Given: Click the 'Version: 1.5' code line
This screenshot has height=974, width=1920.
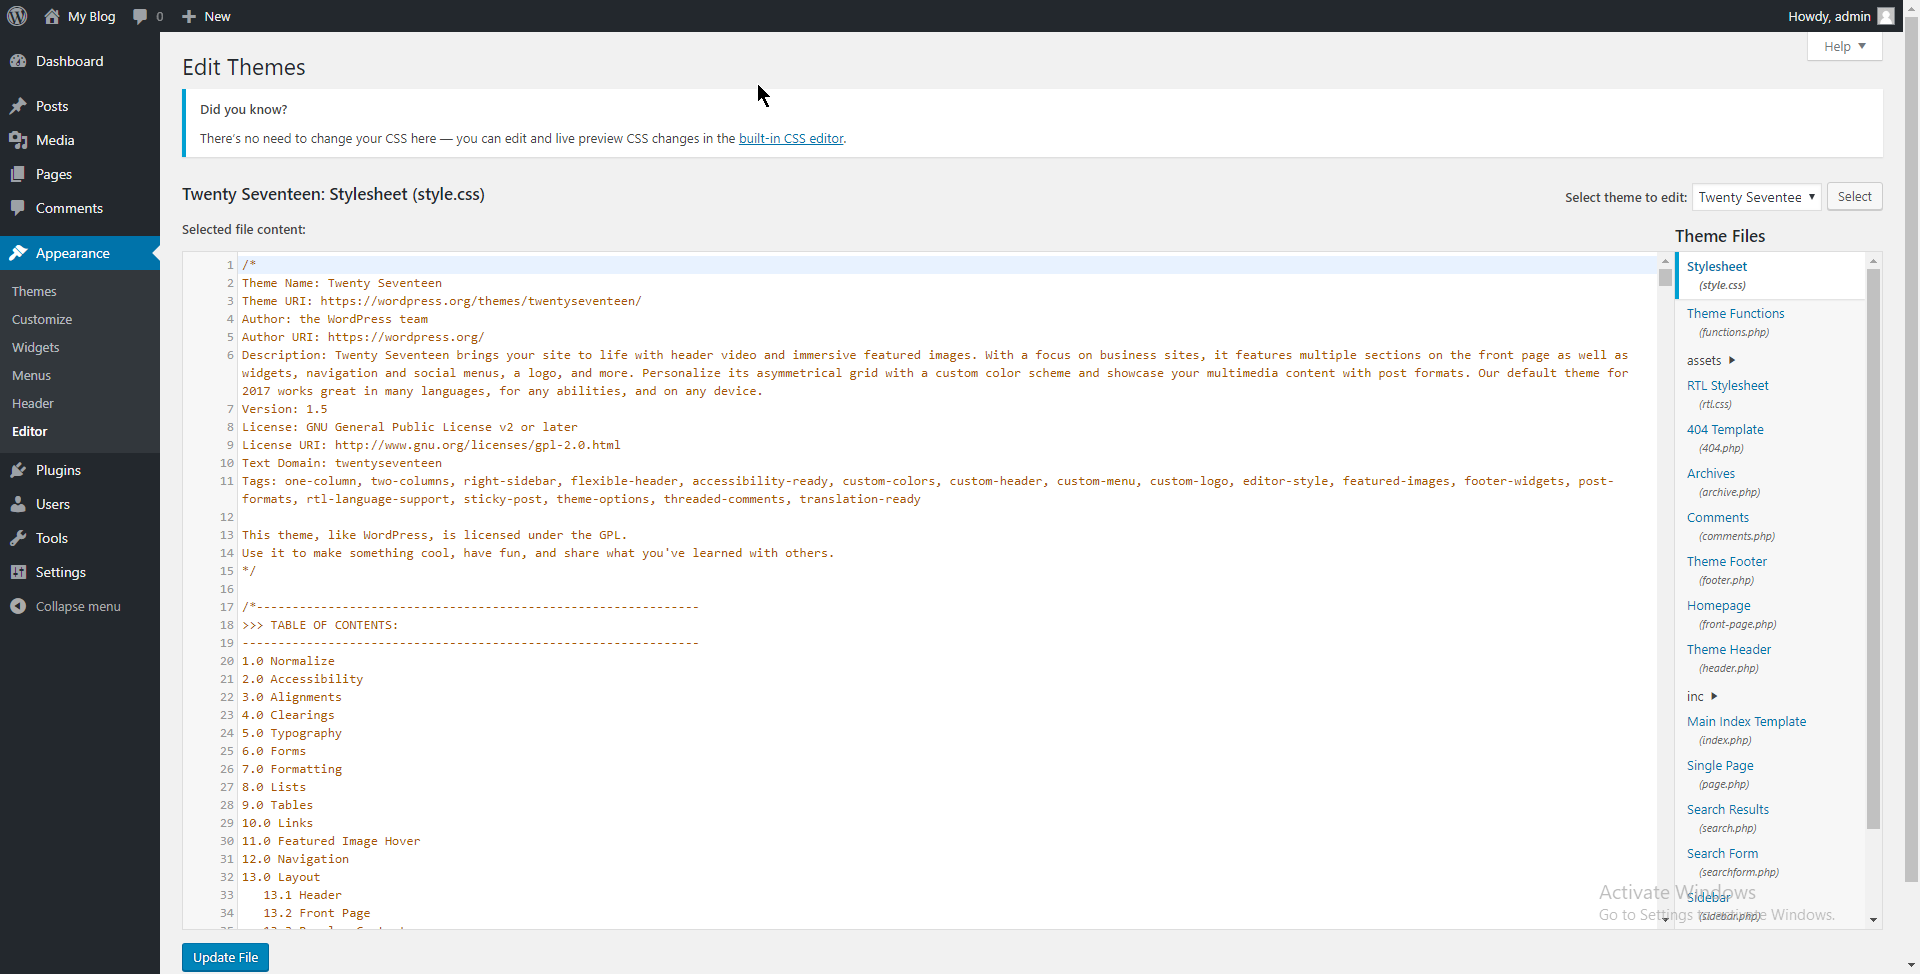Looking at the screenshot, I should tap(285, 409).
